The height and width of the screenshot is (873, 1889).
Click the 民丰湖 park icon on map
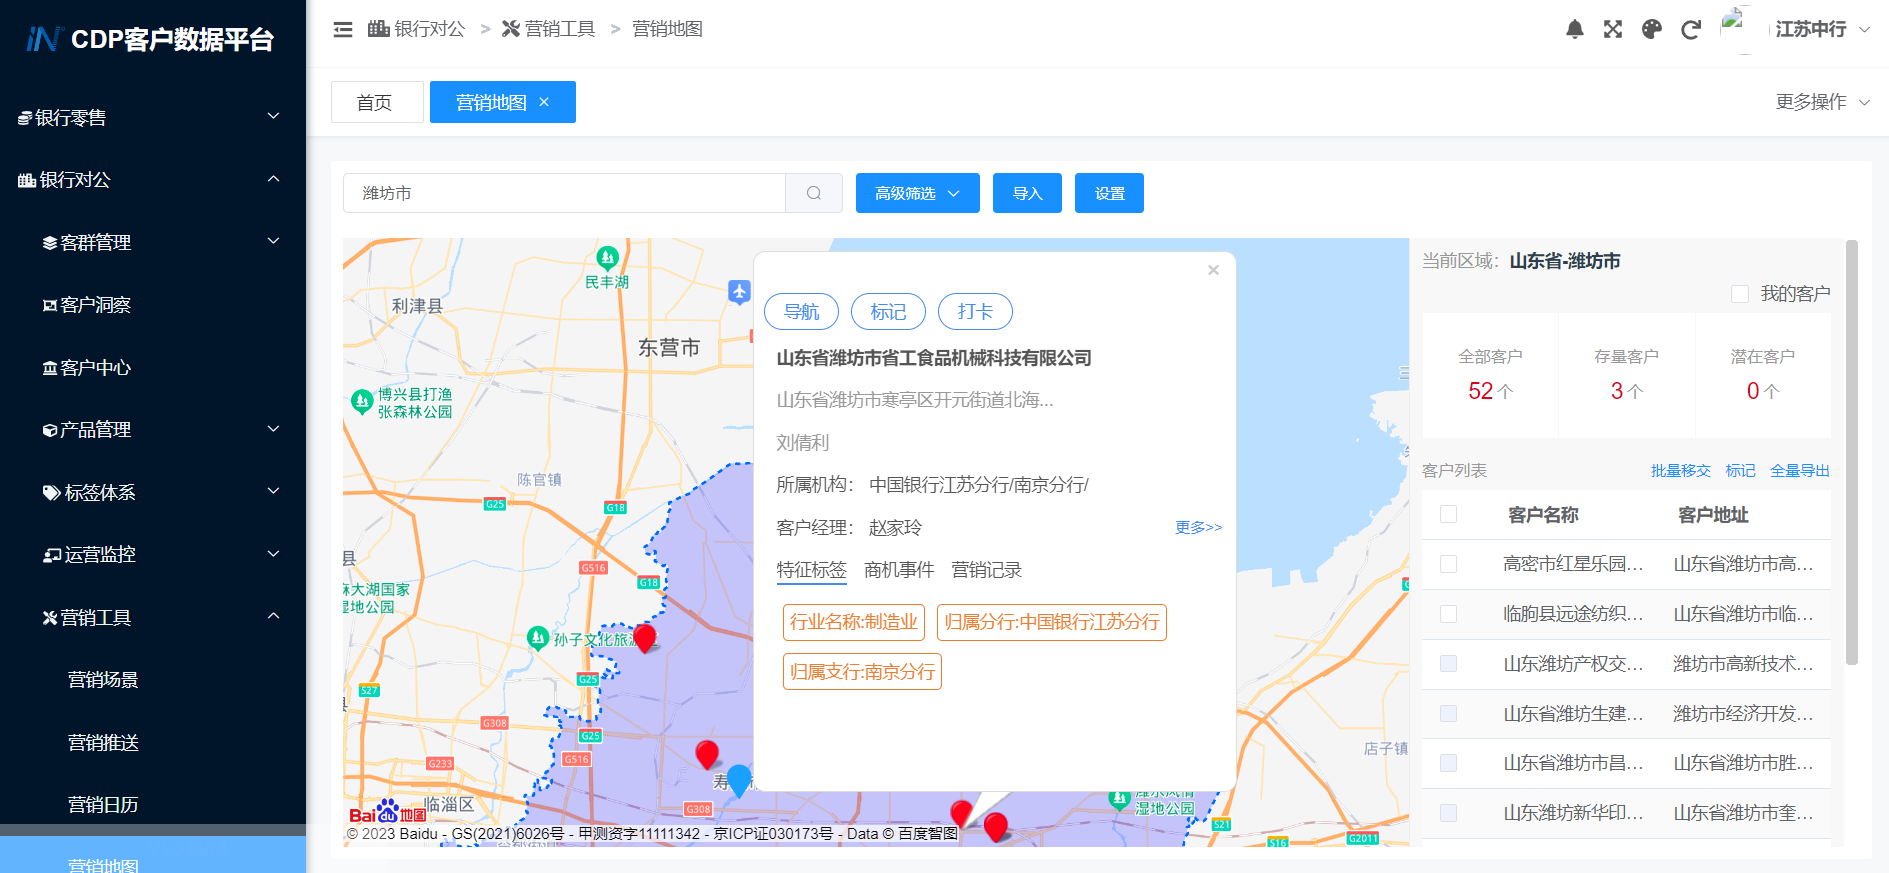tap(607, 258)
